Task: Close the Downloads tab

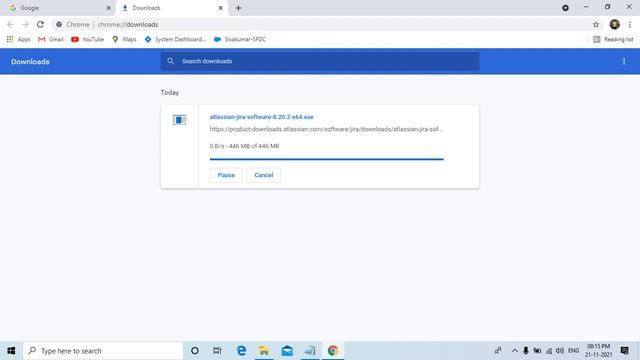Action: click(x=220, y=8)
